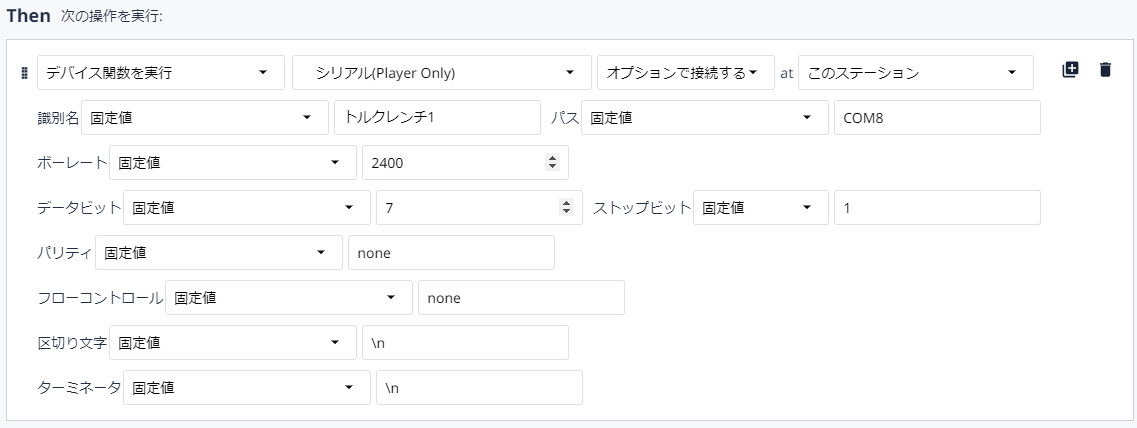The width and height of the screenshot is (1137, 428).
Task: Open the ストップビット source type dropdown
Action: 761,207
